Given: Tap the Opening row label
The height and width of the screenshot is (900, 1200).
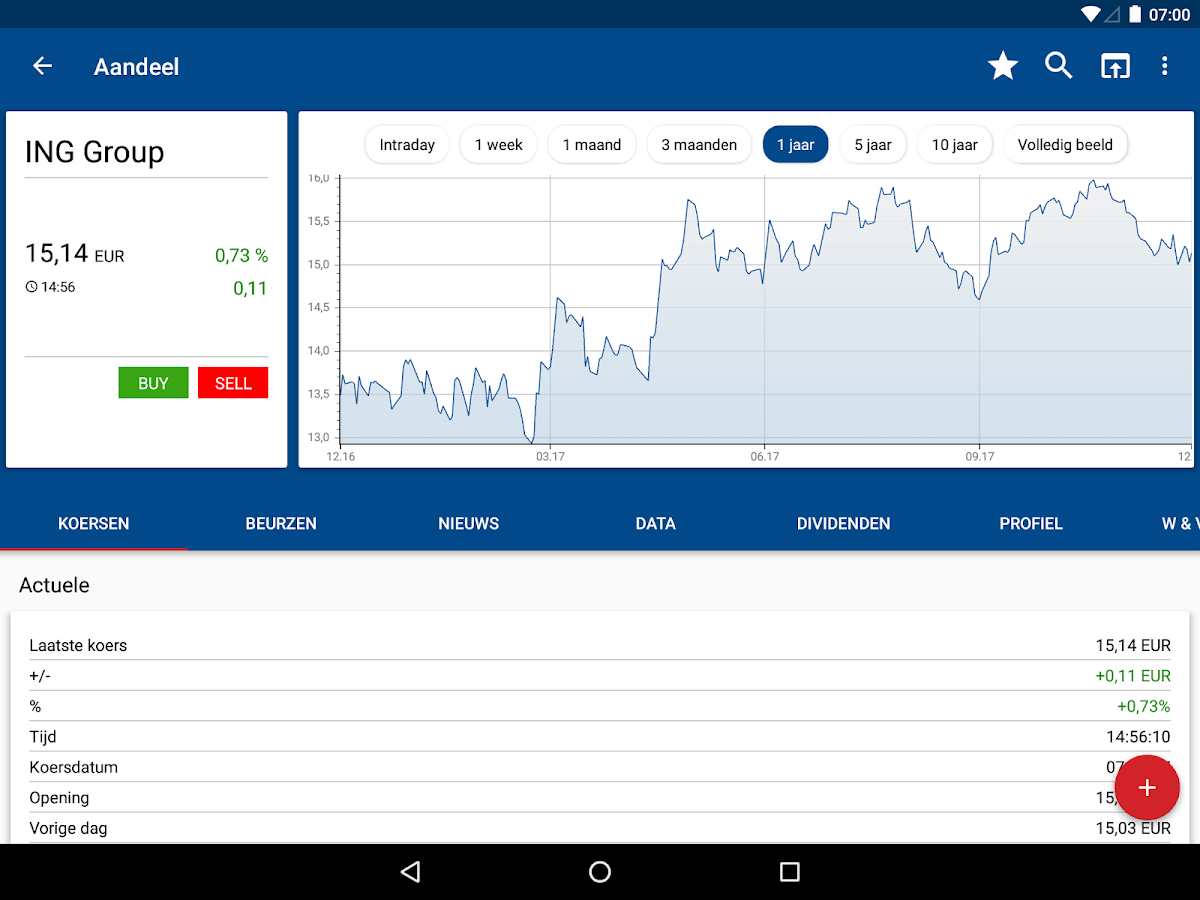Looking at the screenshot, I should [59, 798].
